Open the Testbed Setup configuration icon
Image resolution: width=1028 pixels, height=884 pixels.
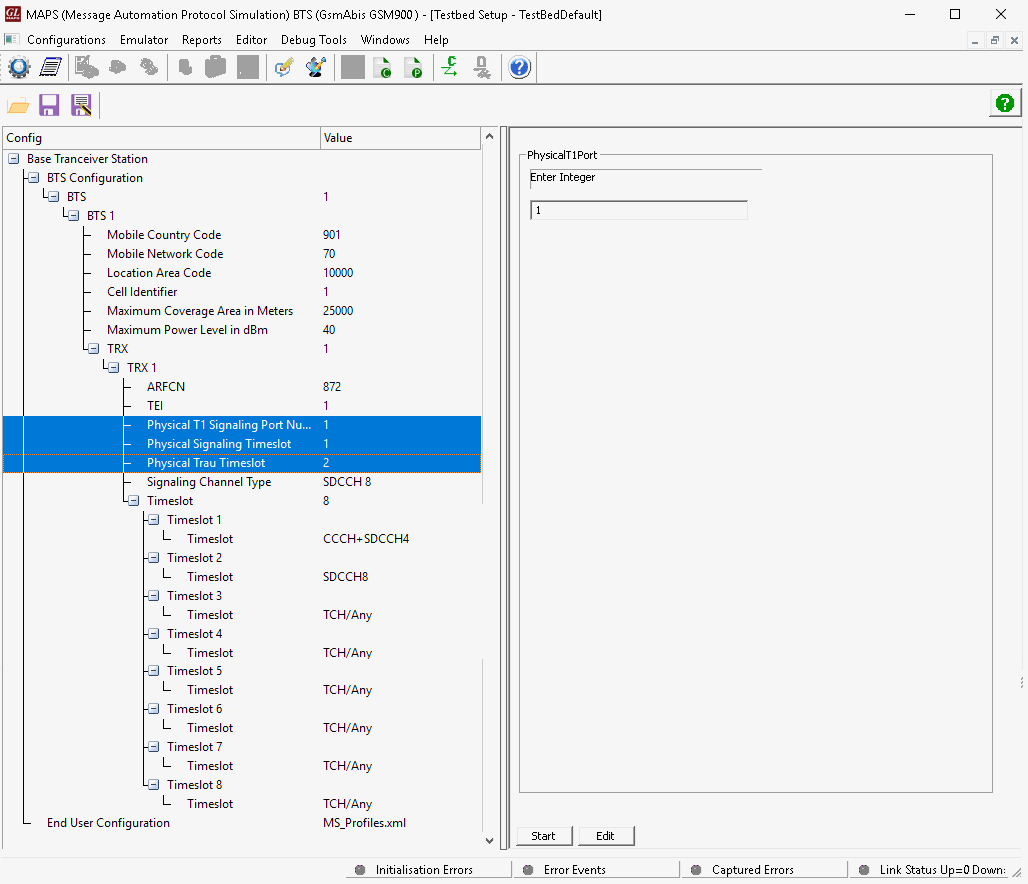pos(18,67)
